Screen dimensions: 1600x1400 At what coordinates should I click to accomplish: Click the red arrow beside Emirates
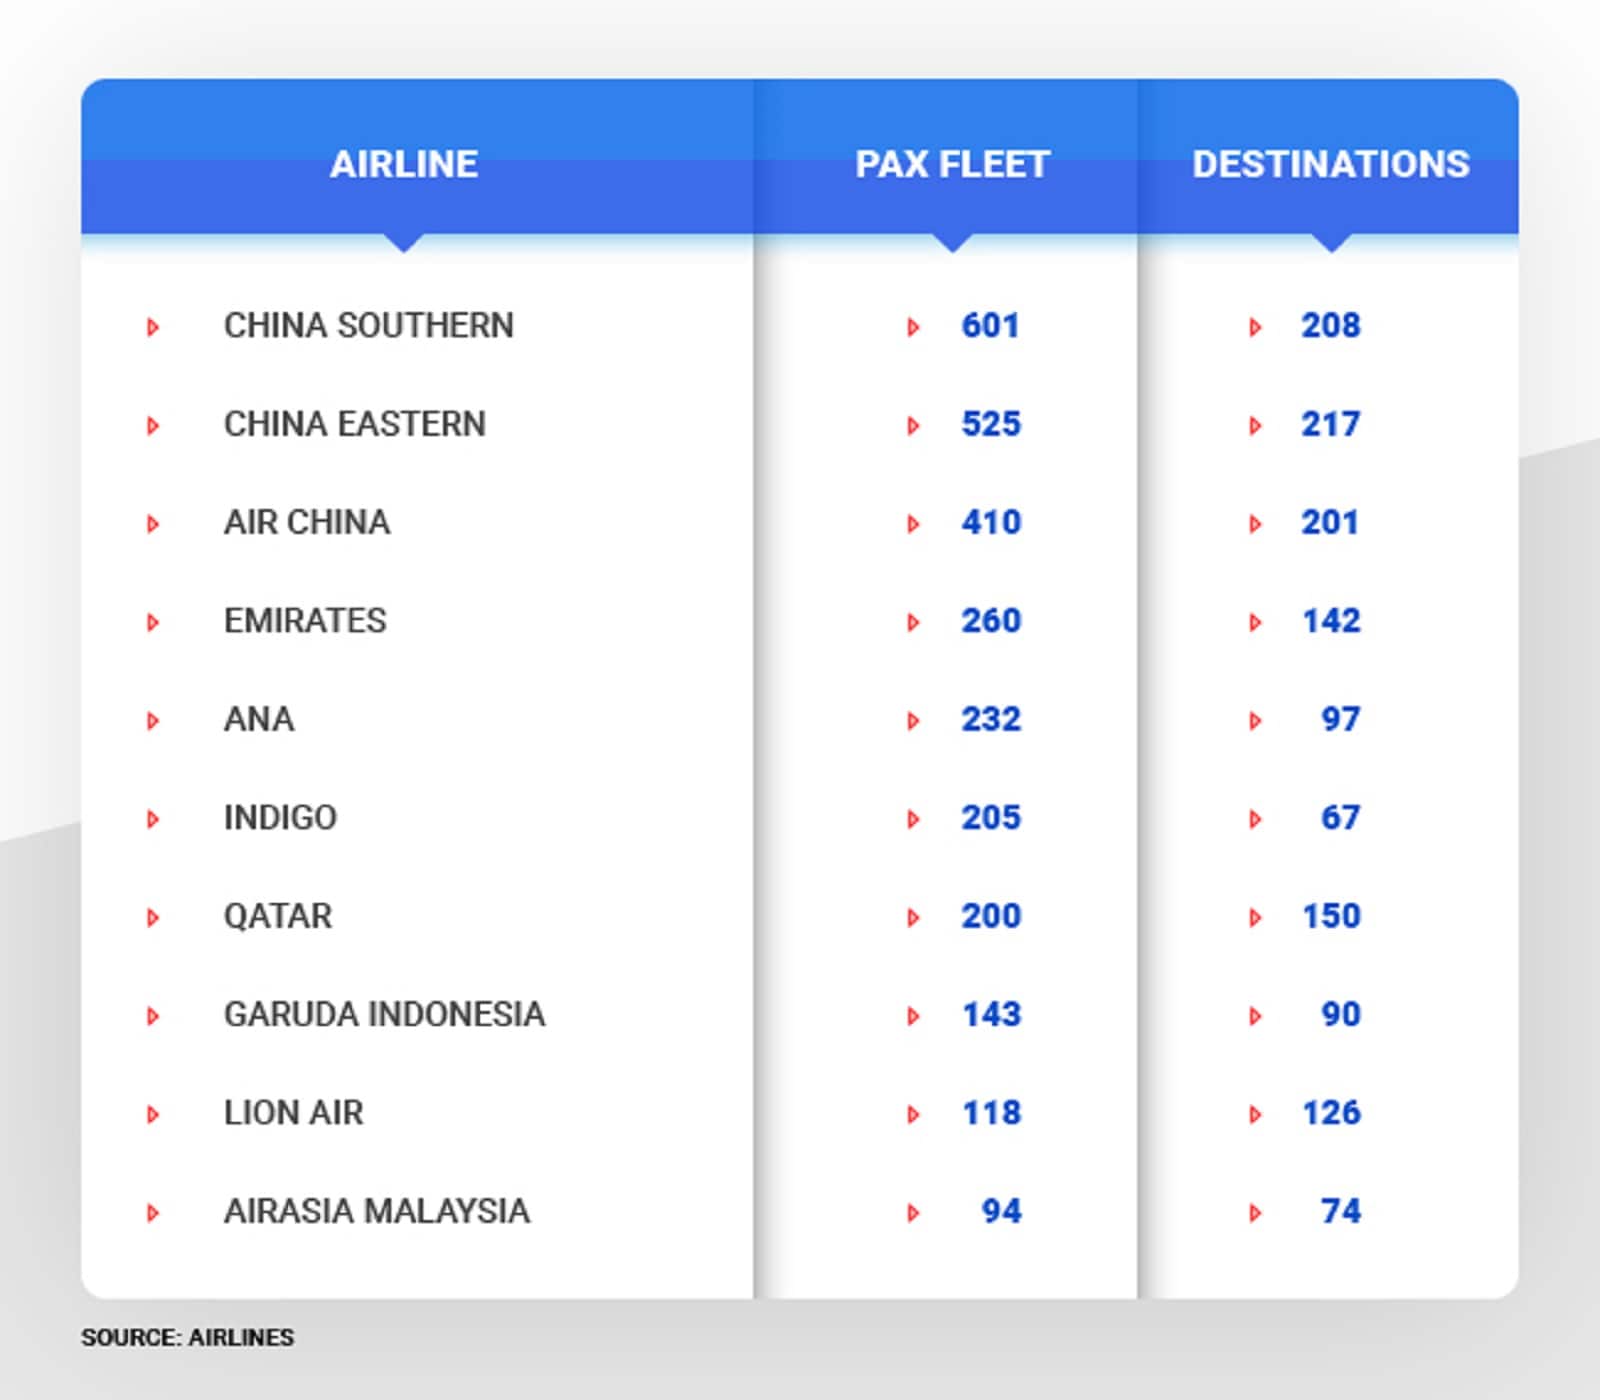[x=153, y=622]
